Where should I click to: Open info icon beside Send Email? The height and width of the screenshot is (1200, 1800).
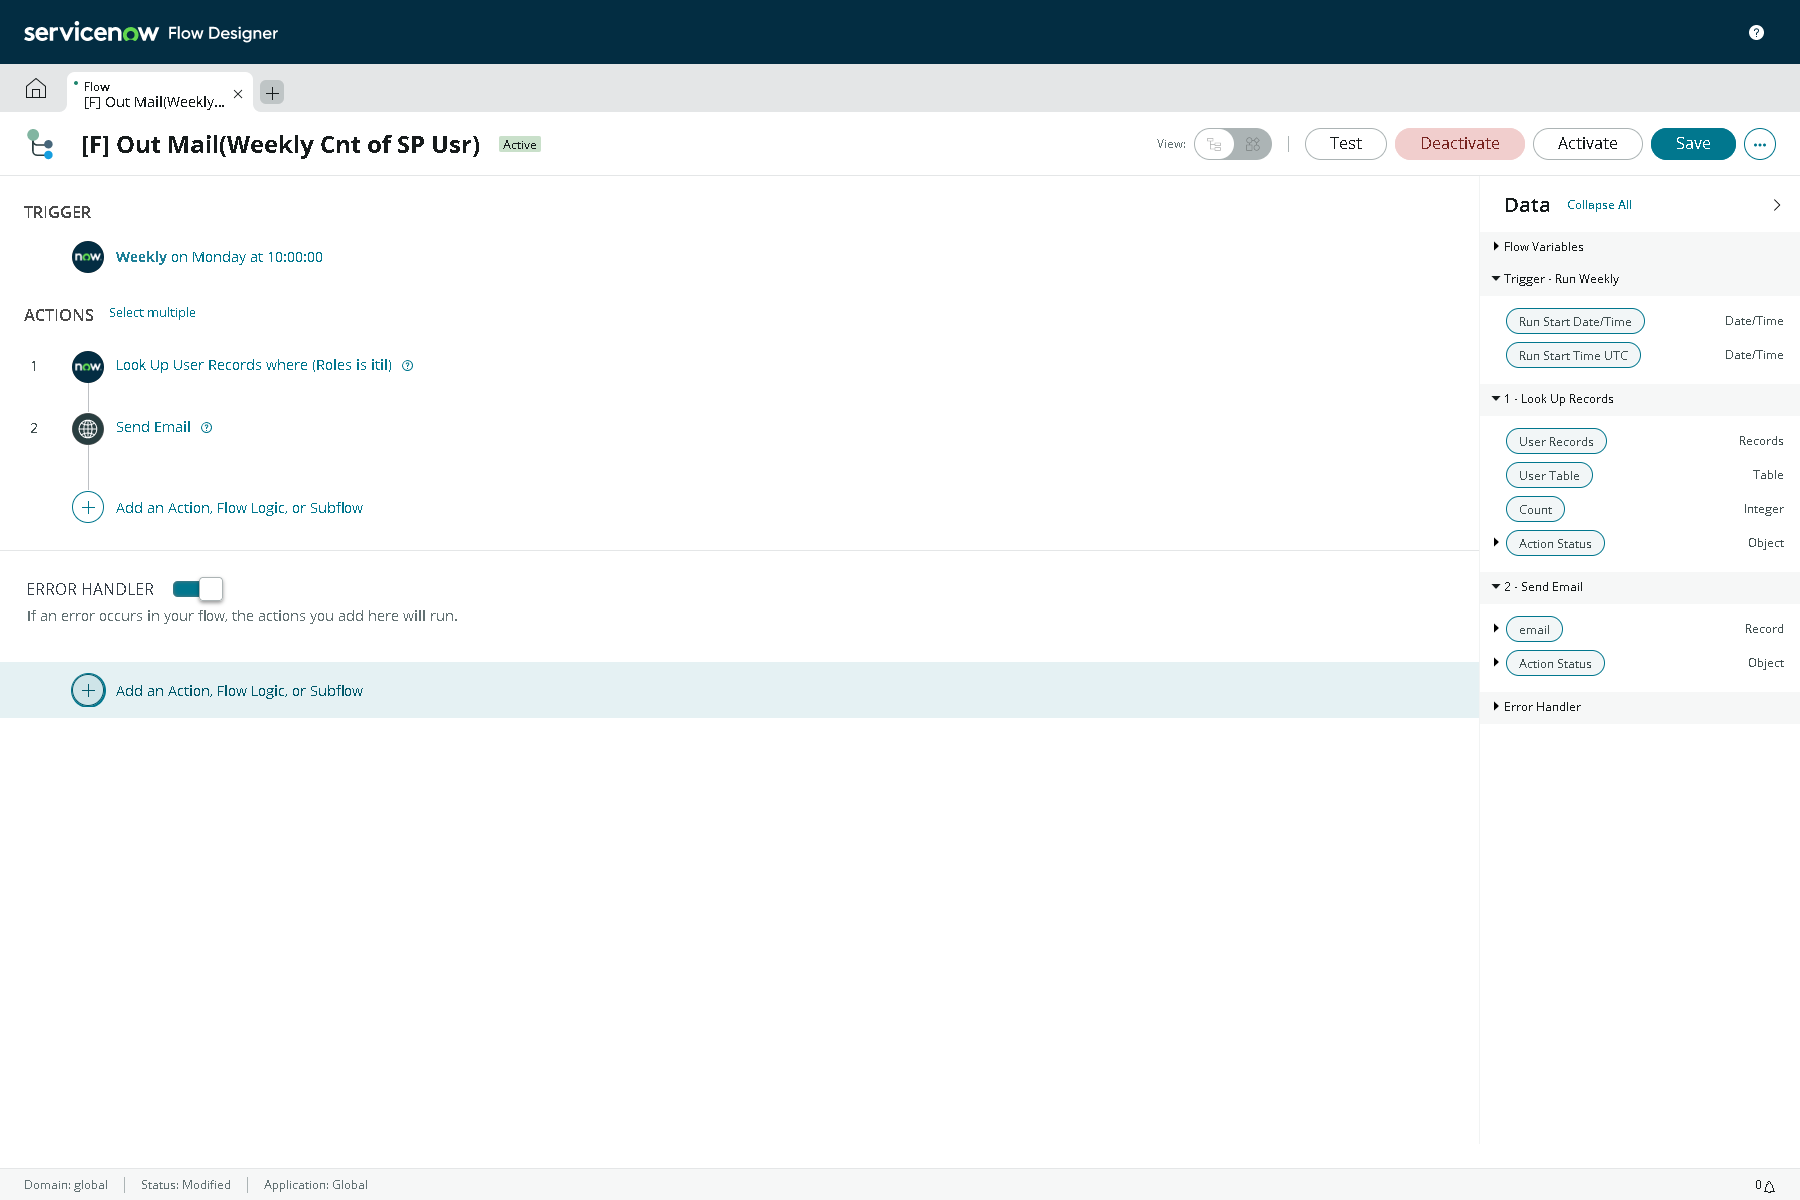207,428
